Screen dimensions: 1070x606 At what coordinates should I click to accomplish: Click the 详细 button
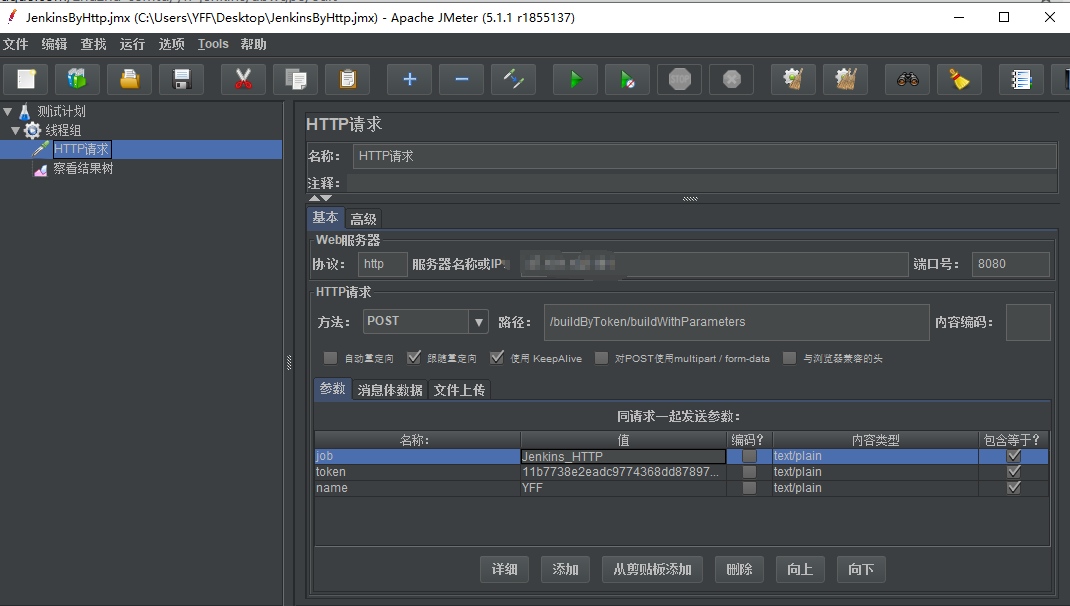(504, 569)
